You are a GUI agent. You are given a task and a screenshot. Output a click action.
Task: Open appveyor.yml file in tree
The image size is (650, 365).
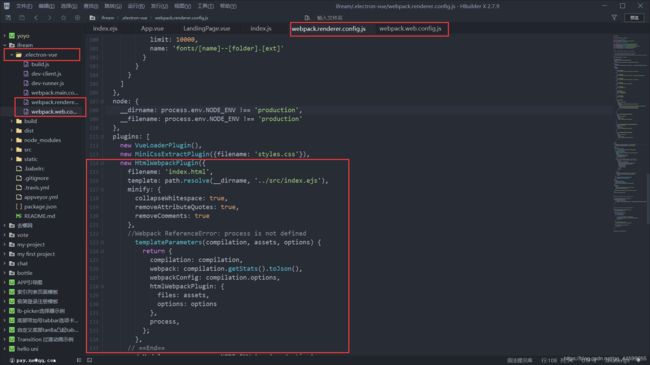tap(41, 197)
